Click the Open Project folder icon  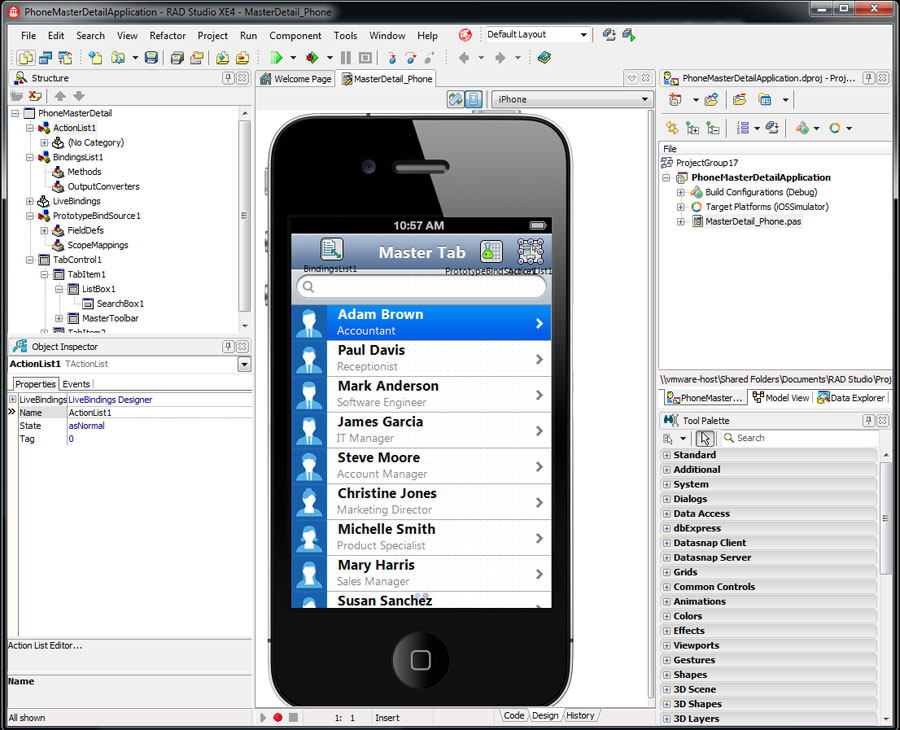197,57
